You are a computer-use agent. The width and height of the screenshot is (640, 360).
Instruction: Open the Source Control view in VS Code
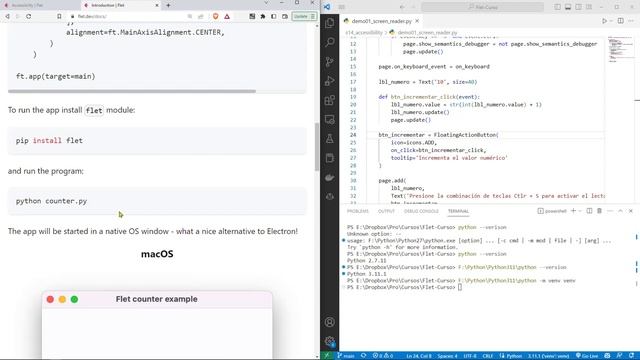point(329,62)
